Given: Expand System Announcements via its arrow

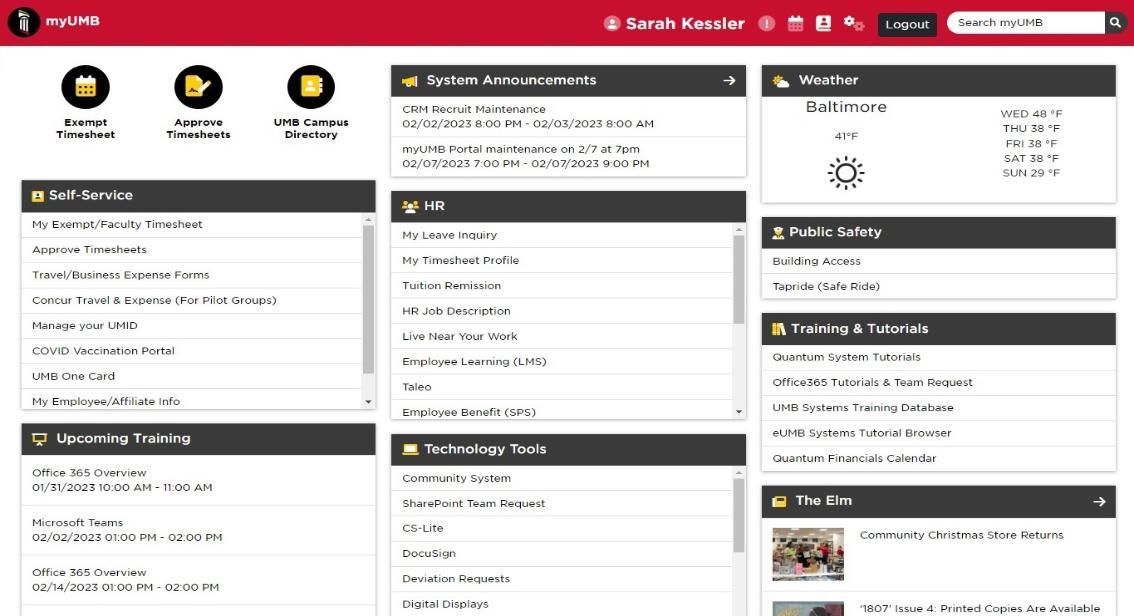Looking at the screenshot, I should 731,80.
